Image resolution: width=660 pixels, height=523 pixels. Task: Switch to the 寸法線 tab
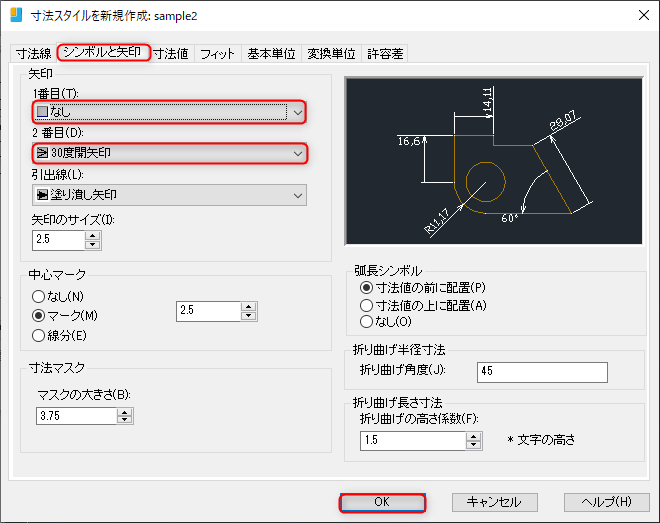click(x=34, y=53)
